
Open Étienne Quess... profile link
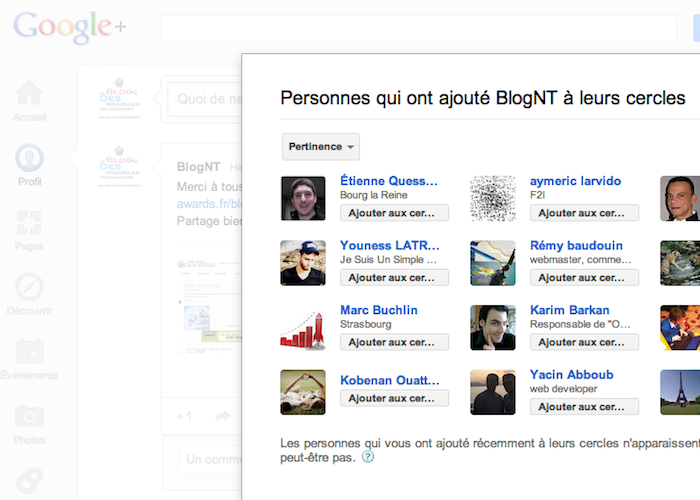tap(388, 181)
